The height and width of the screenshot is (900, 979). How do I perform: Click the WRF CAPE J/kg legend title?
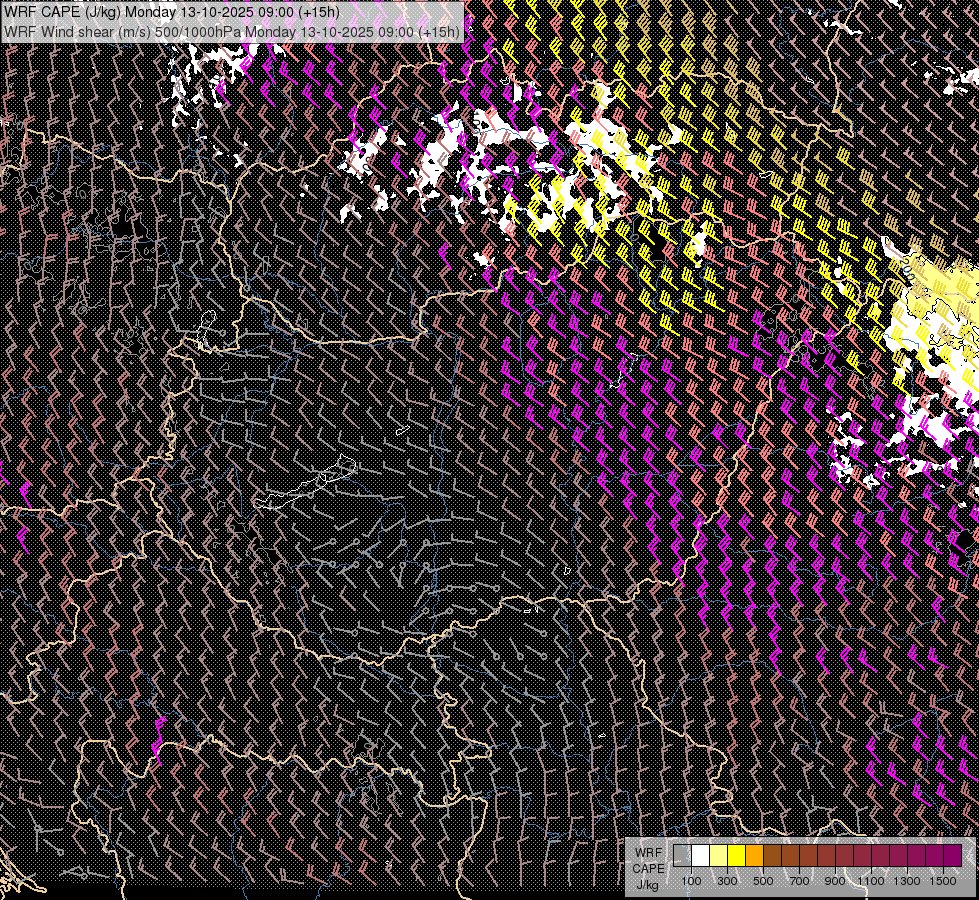[647, 868]
